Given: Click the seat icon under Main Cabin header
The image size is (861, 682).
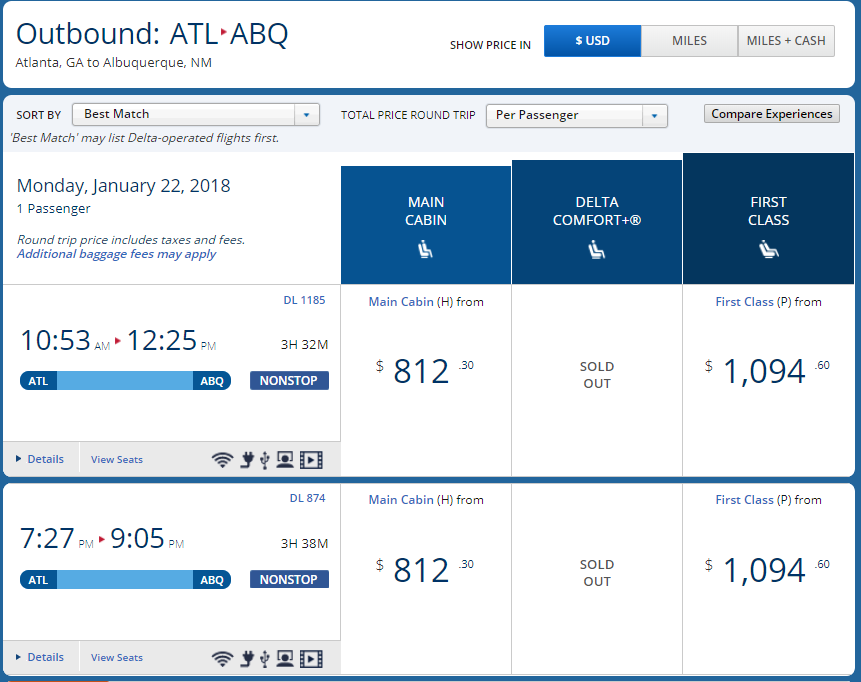Looking at the screenshot, I should [x=426, y=250].
